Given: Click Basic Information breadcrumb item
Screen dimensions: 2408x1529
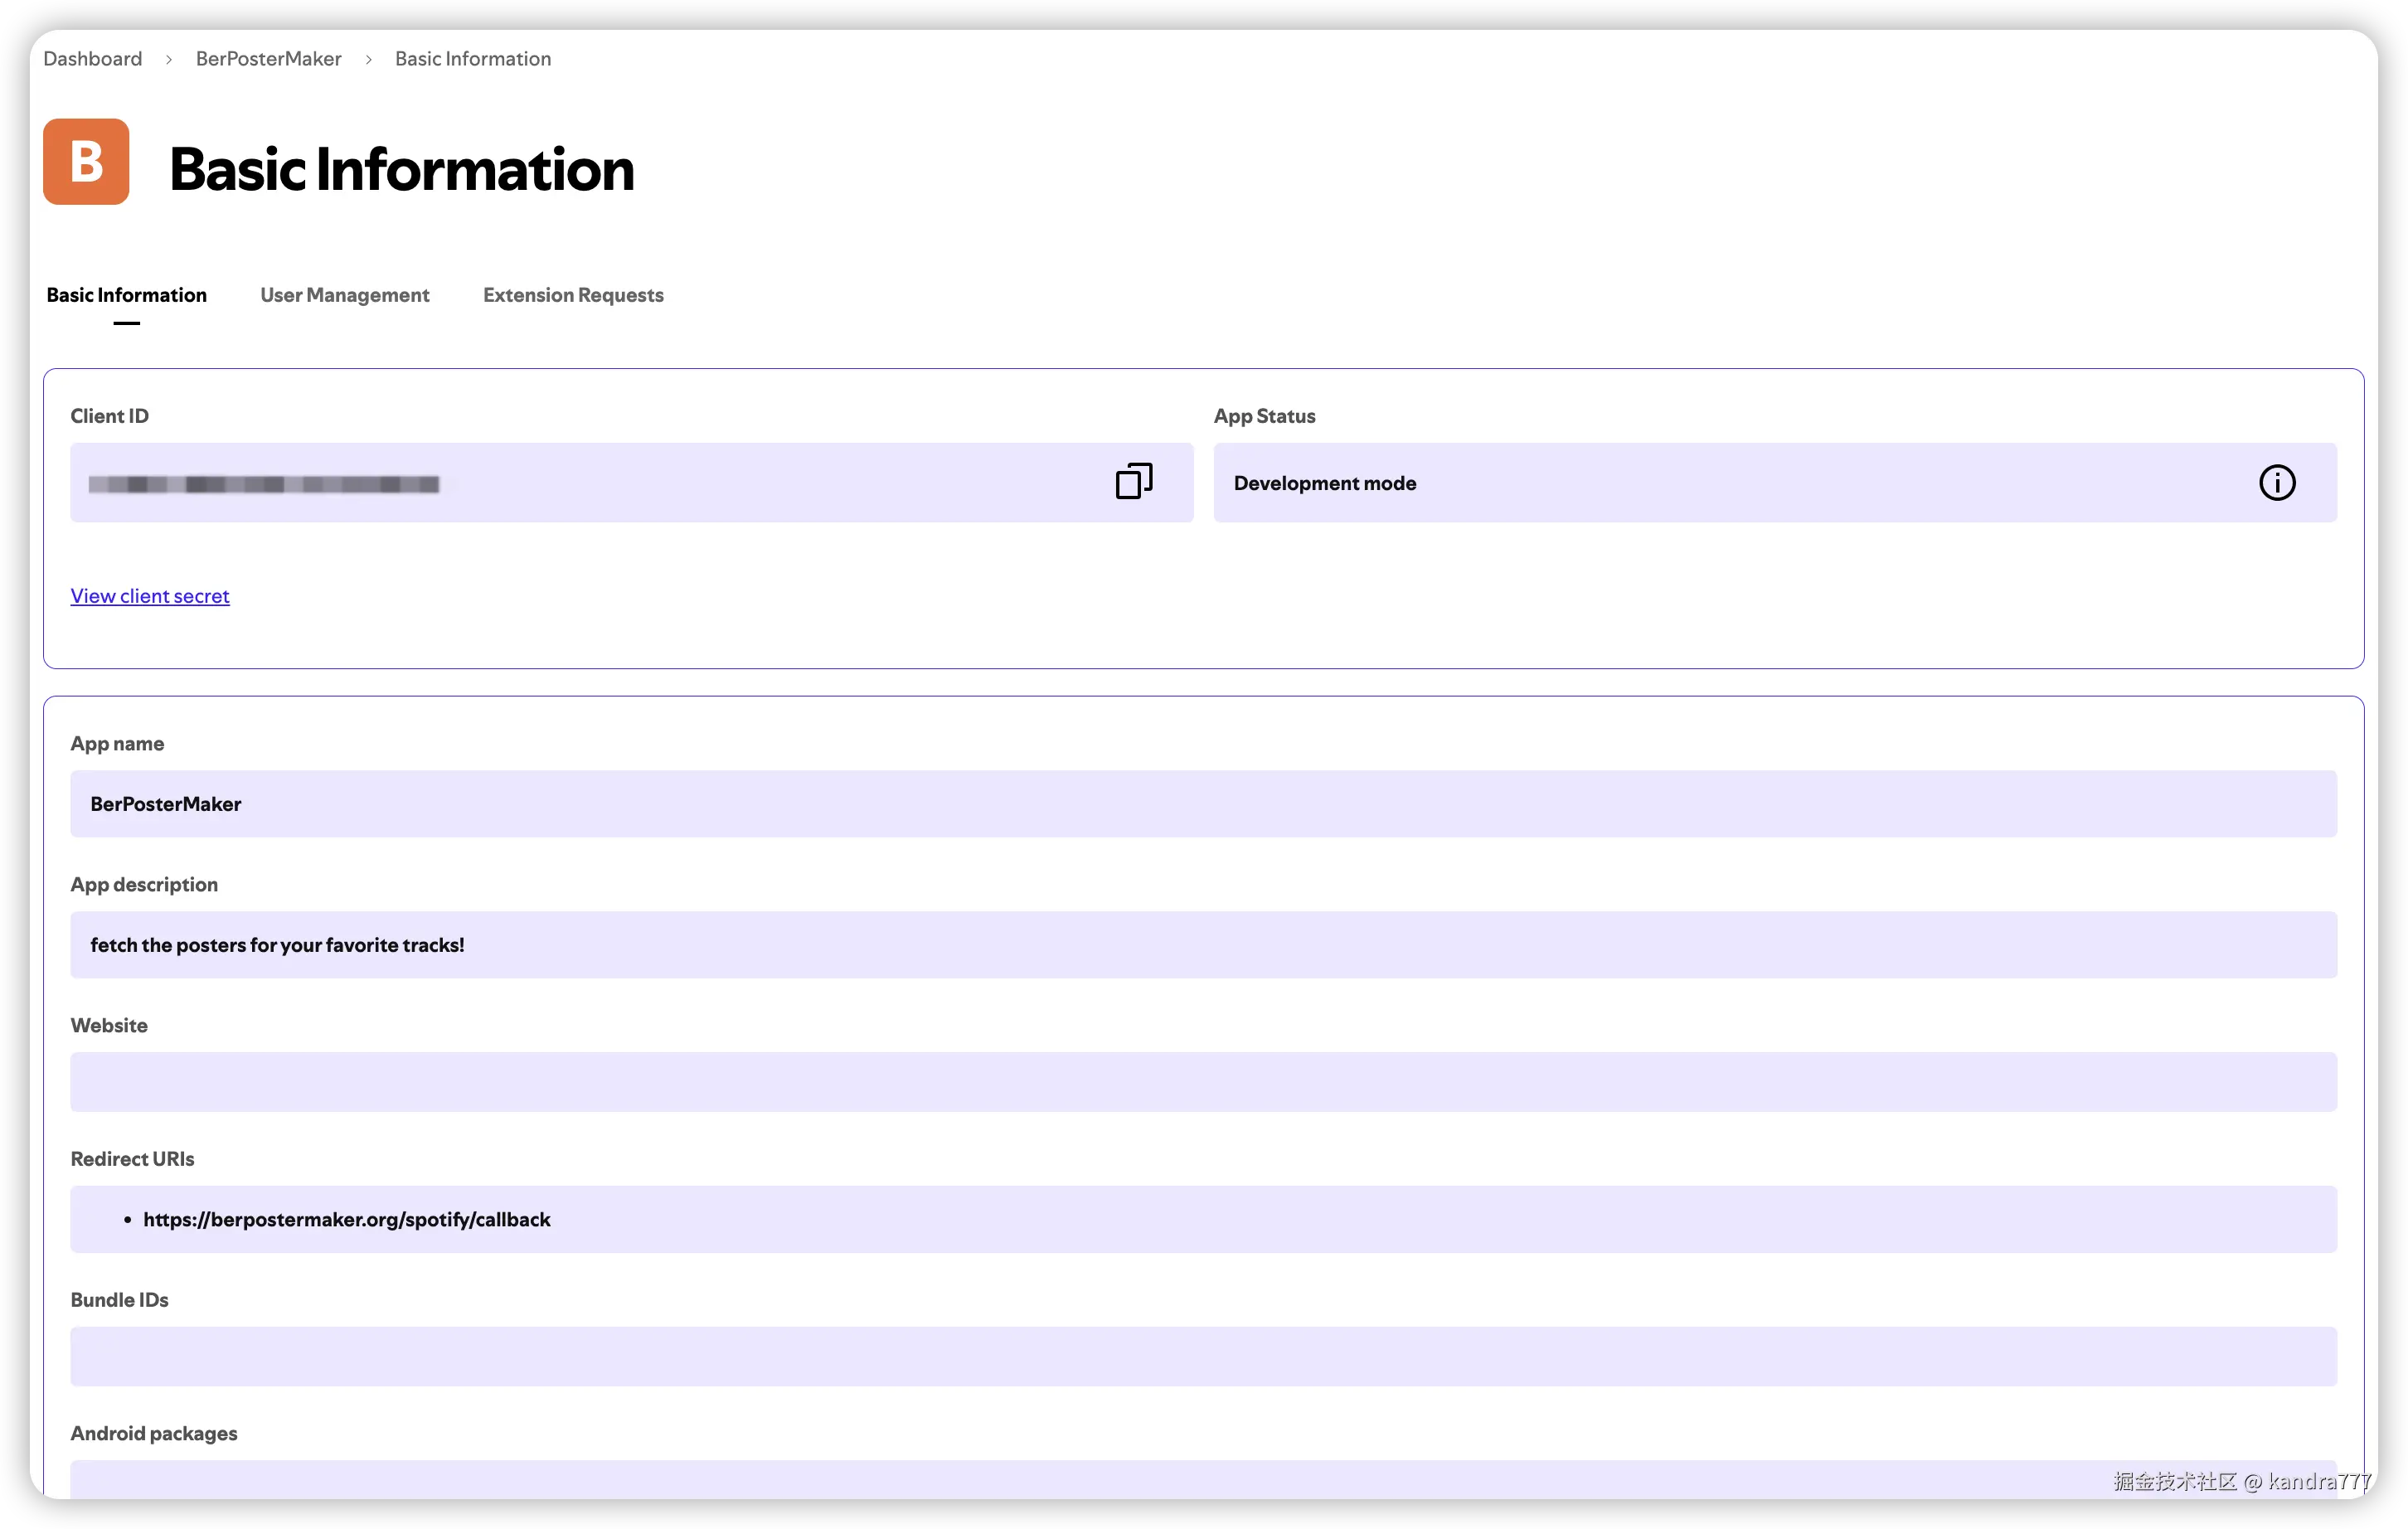Looking at the screenshot, I should coord(473,59).
